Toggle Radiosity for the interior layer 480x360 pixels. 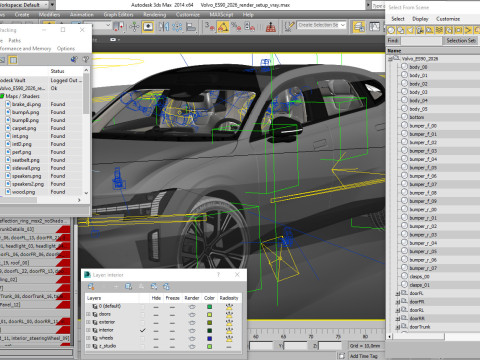229,330
